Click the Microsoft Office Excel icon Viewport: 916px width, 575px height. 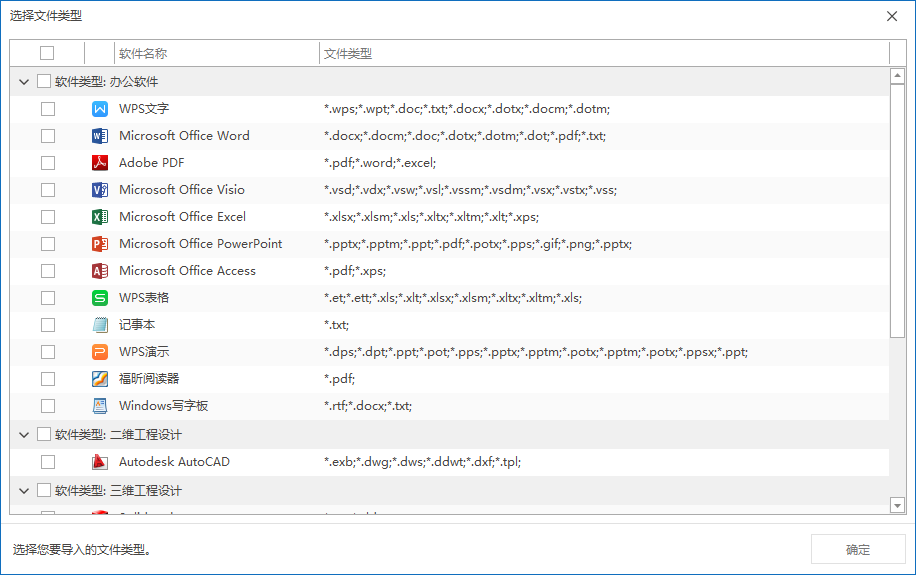[100, 217]
